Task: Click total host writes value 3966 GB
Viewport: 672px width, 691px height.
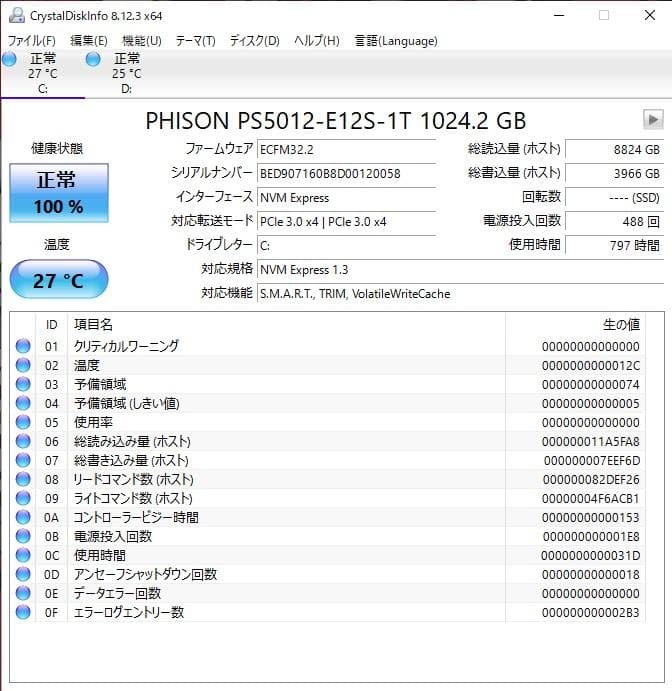Action: pyautogui.click(x=614, y=173)
